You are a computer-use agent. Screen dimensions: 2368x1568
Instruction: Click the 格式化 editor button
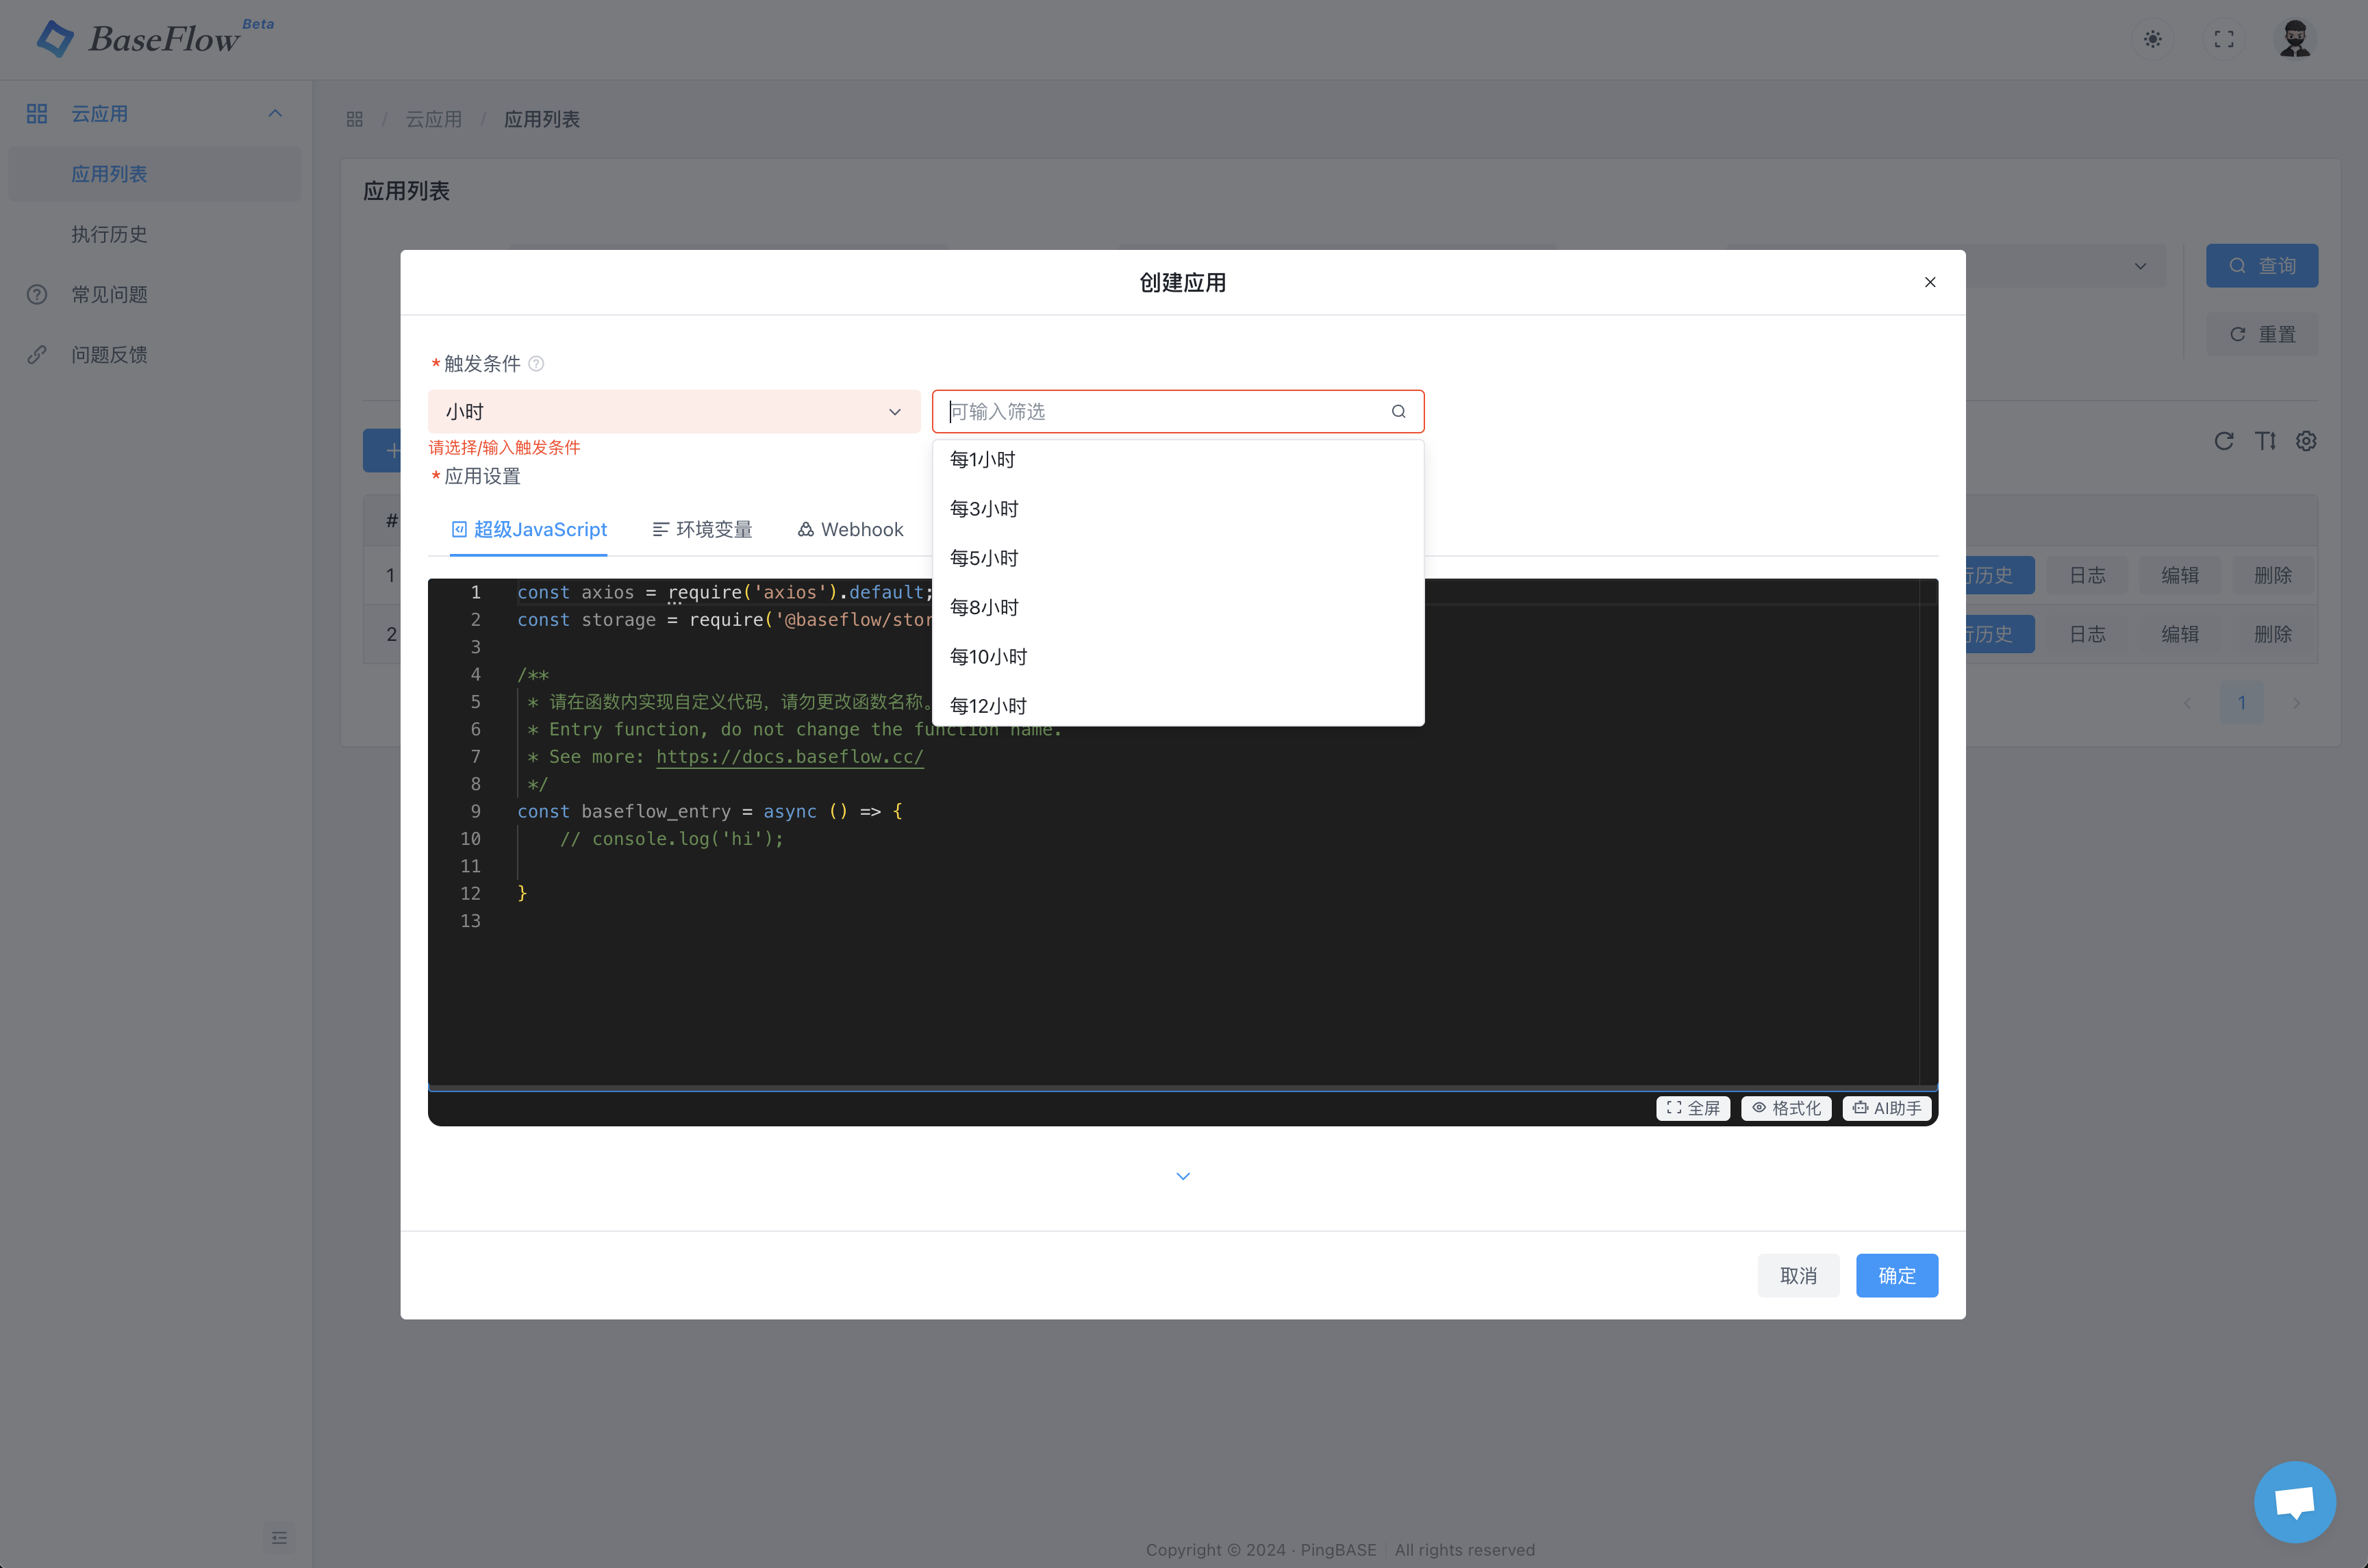(1785, 1108)
